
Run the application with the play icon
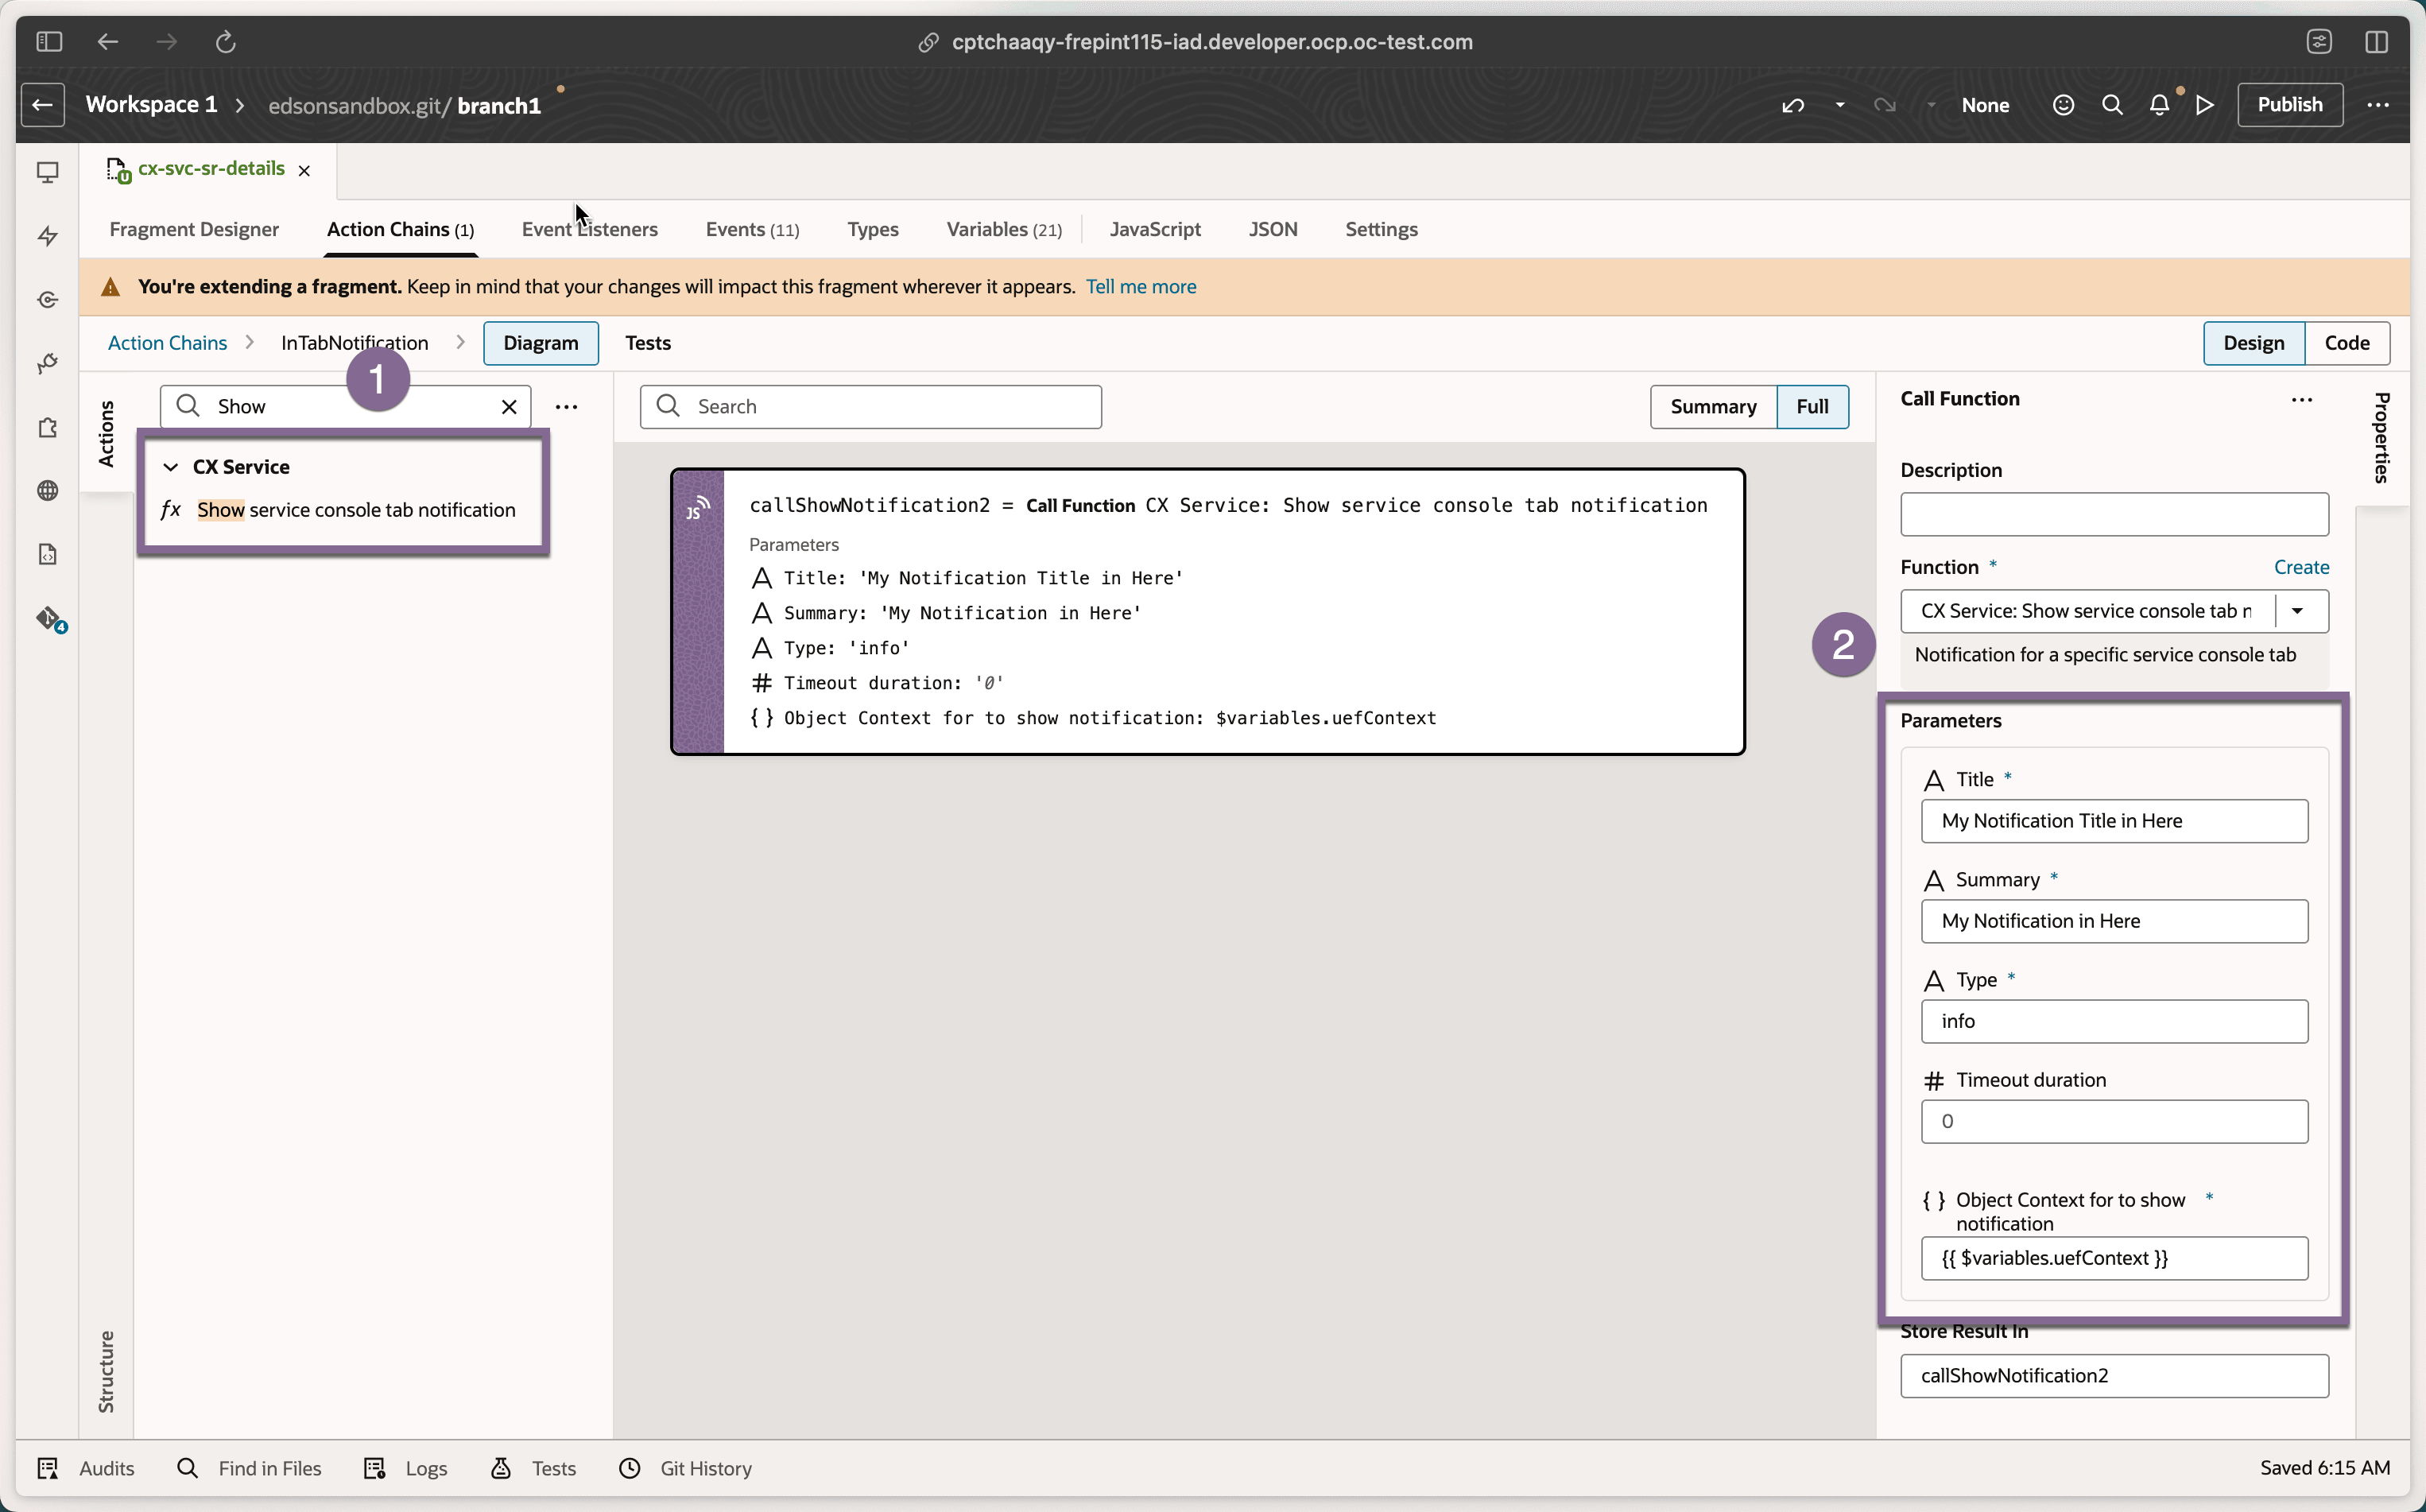click(2205, 105)
